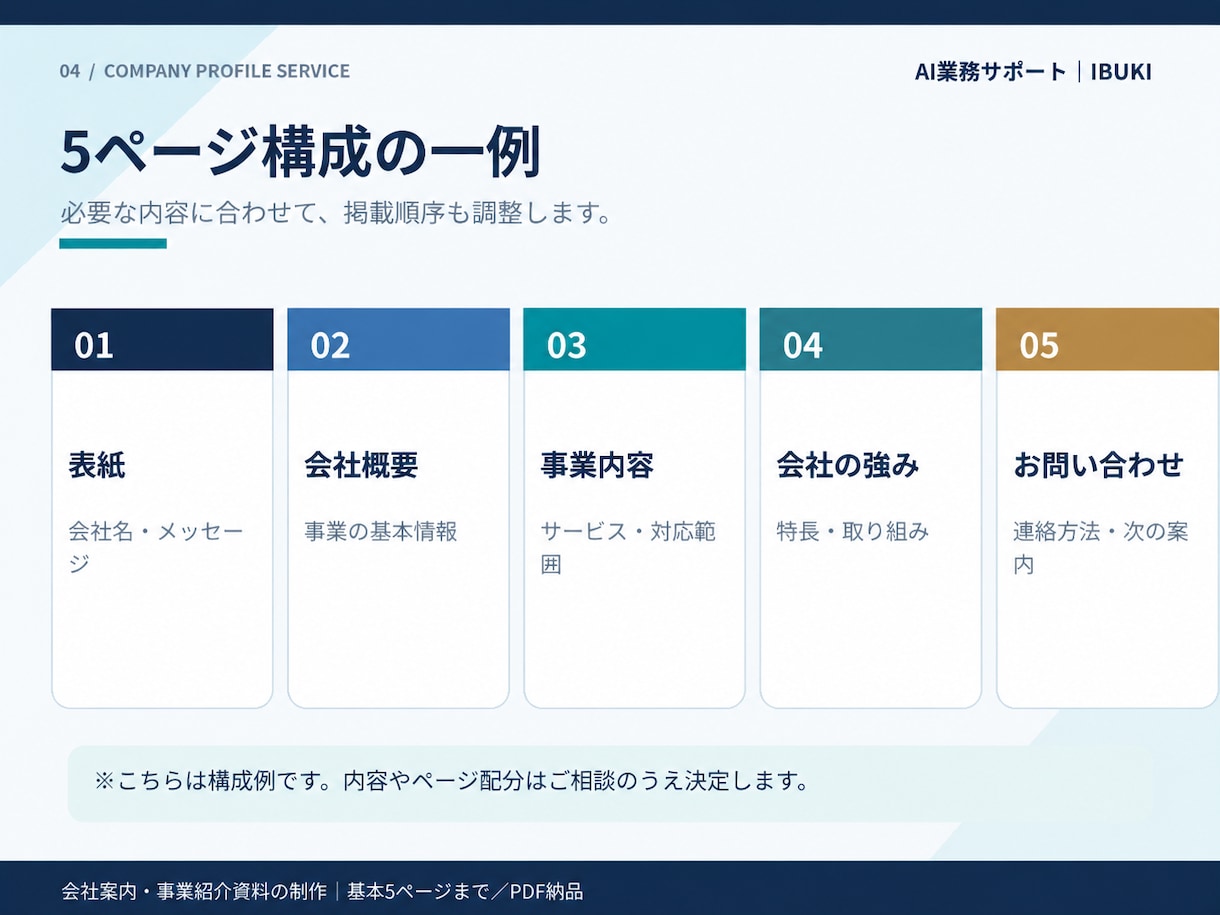Viewport: 1220px width, 915px height.
Task: Select the card heading 事業内容
Action: pos(597,465)
